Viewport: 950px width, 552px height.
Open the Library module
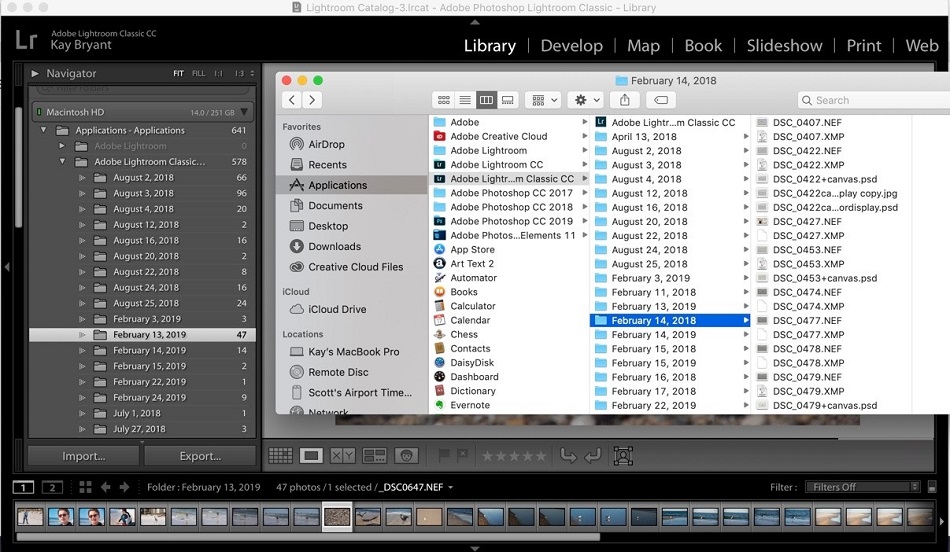click(x=490, y=45)
